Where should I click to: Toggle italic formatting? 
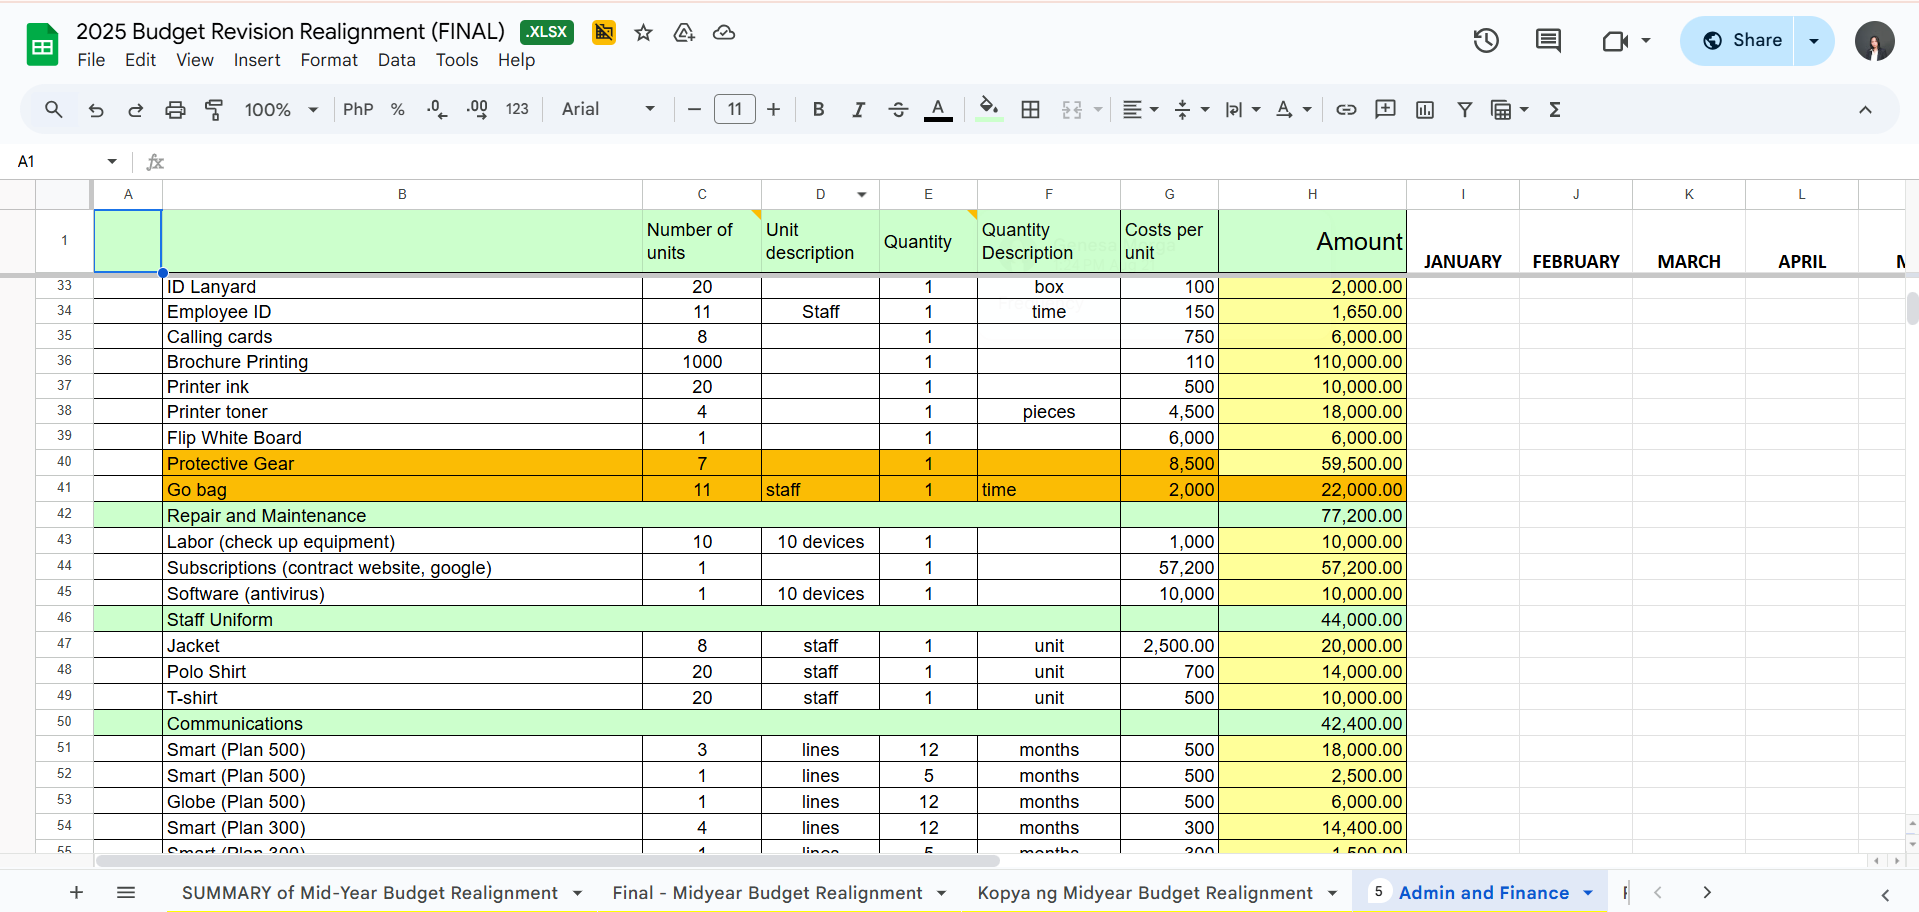(858, 110)
